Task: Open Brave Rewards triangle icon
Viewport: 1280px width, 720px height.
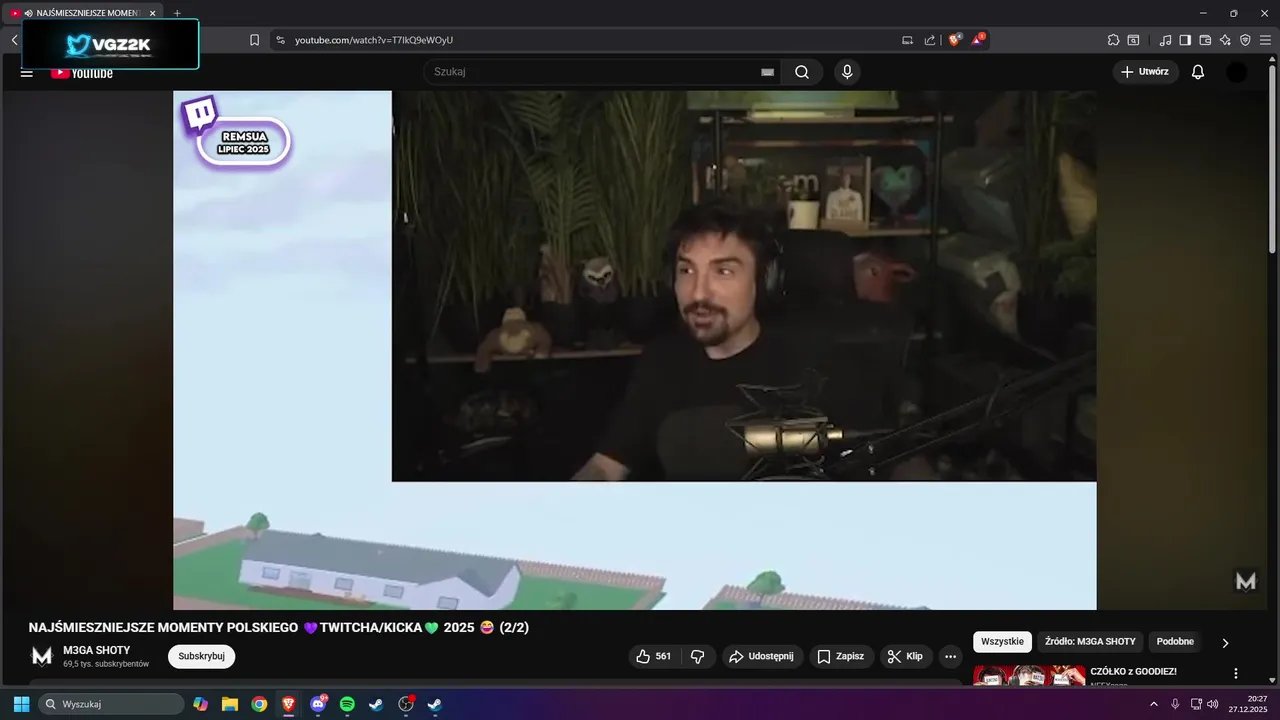Action: pos(978,40)
